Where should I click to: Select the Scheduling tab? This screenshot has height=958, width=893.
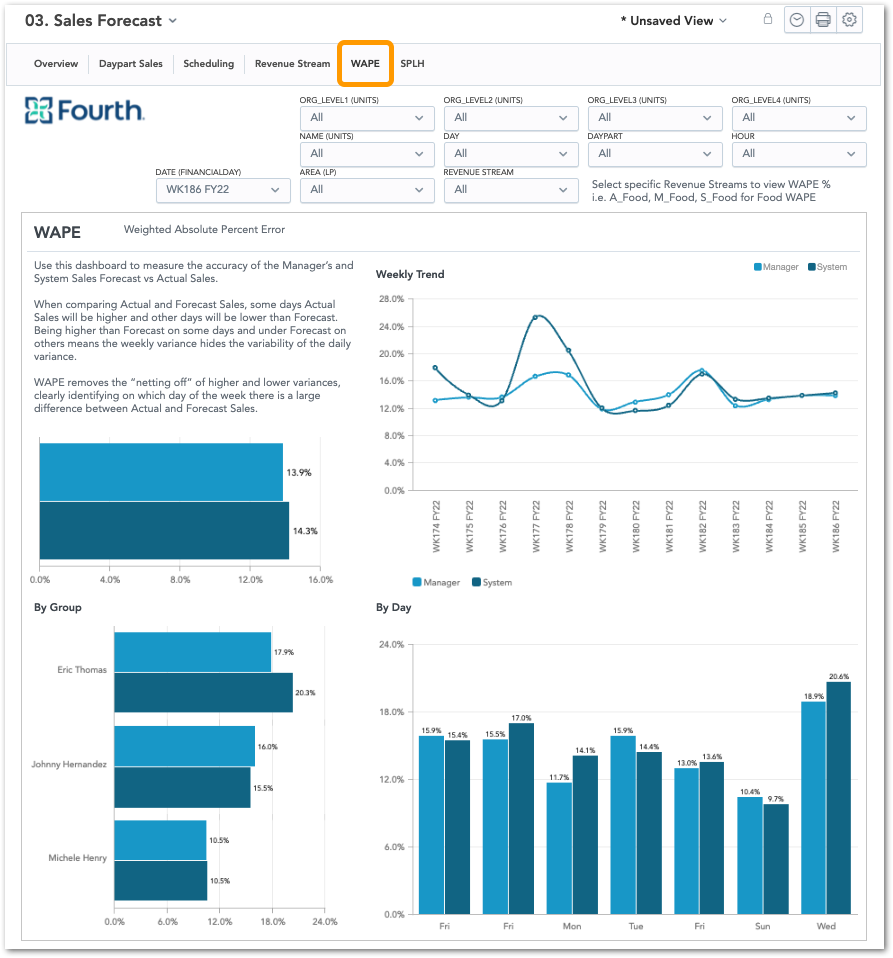(208, 64)
